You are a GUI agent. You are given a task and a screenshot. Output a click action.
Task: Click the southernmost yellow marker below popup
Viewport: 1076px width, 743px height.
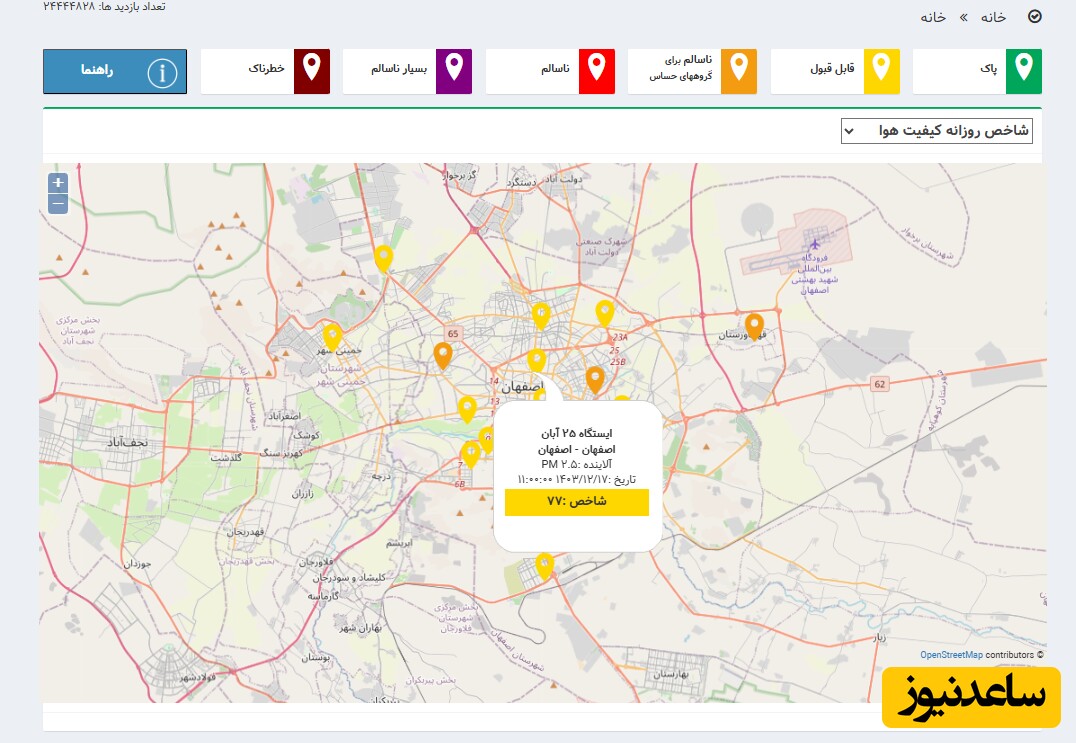pos(544,566)
